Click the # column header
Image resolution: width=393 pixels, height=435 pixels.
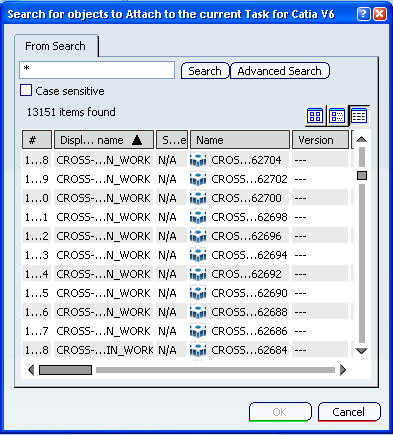point(37,140)
